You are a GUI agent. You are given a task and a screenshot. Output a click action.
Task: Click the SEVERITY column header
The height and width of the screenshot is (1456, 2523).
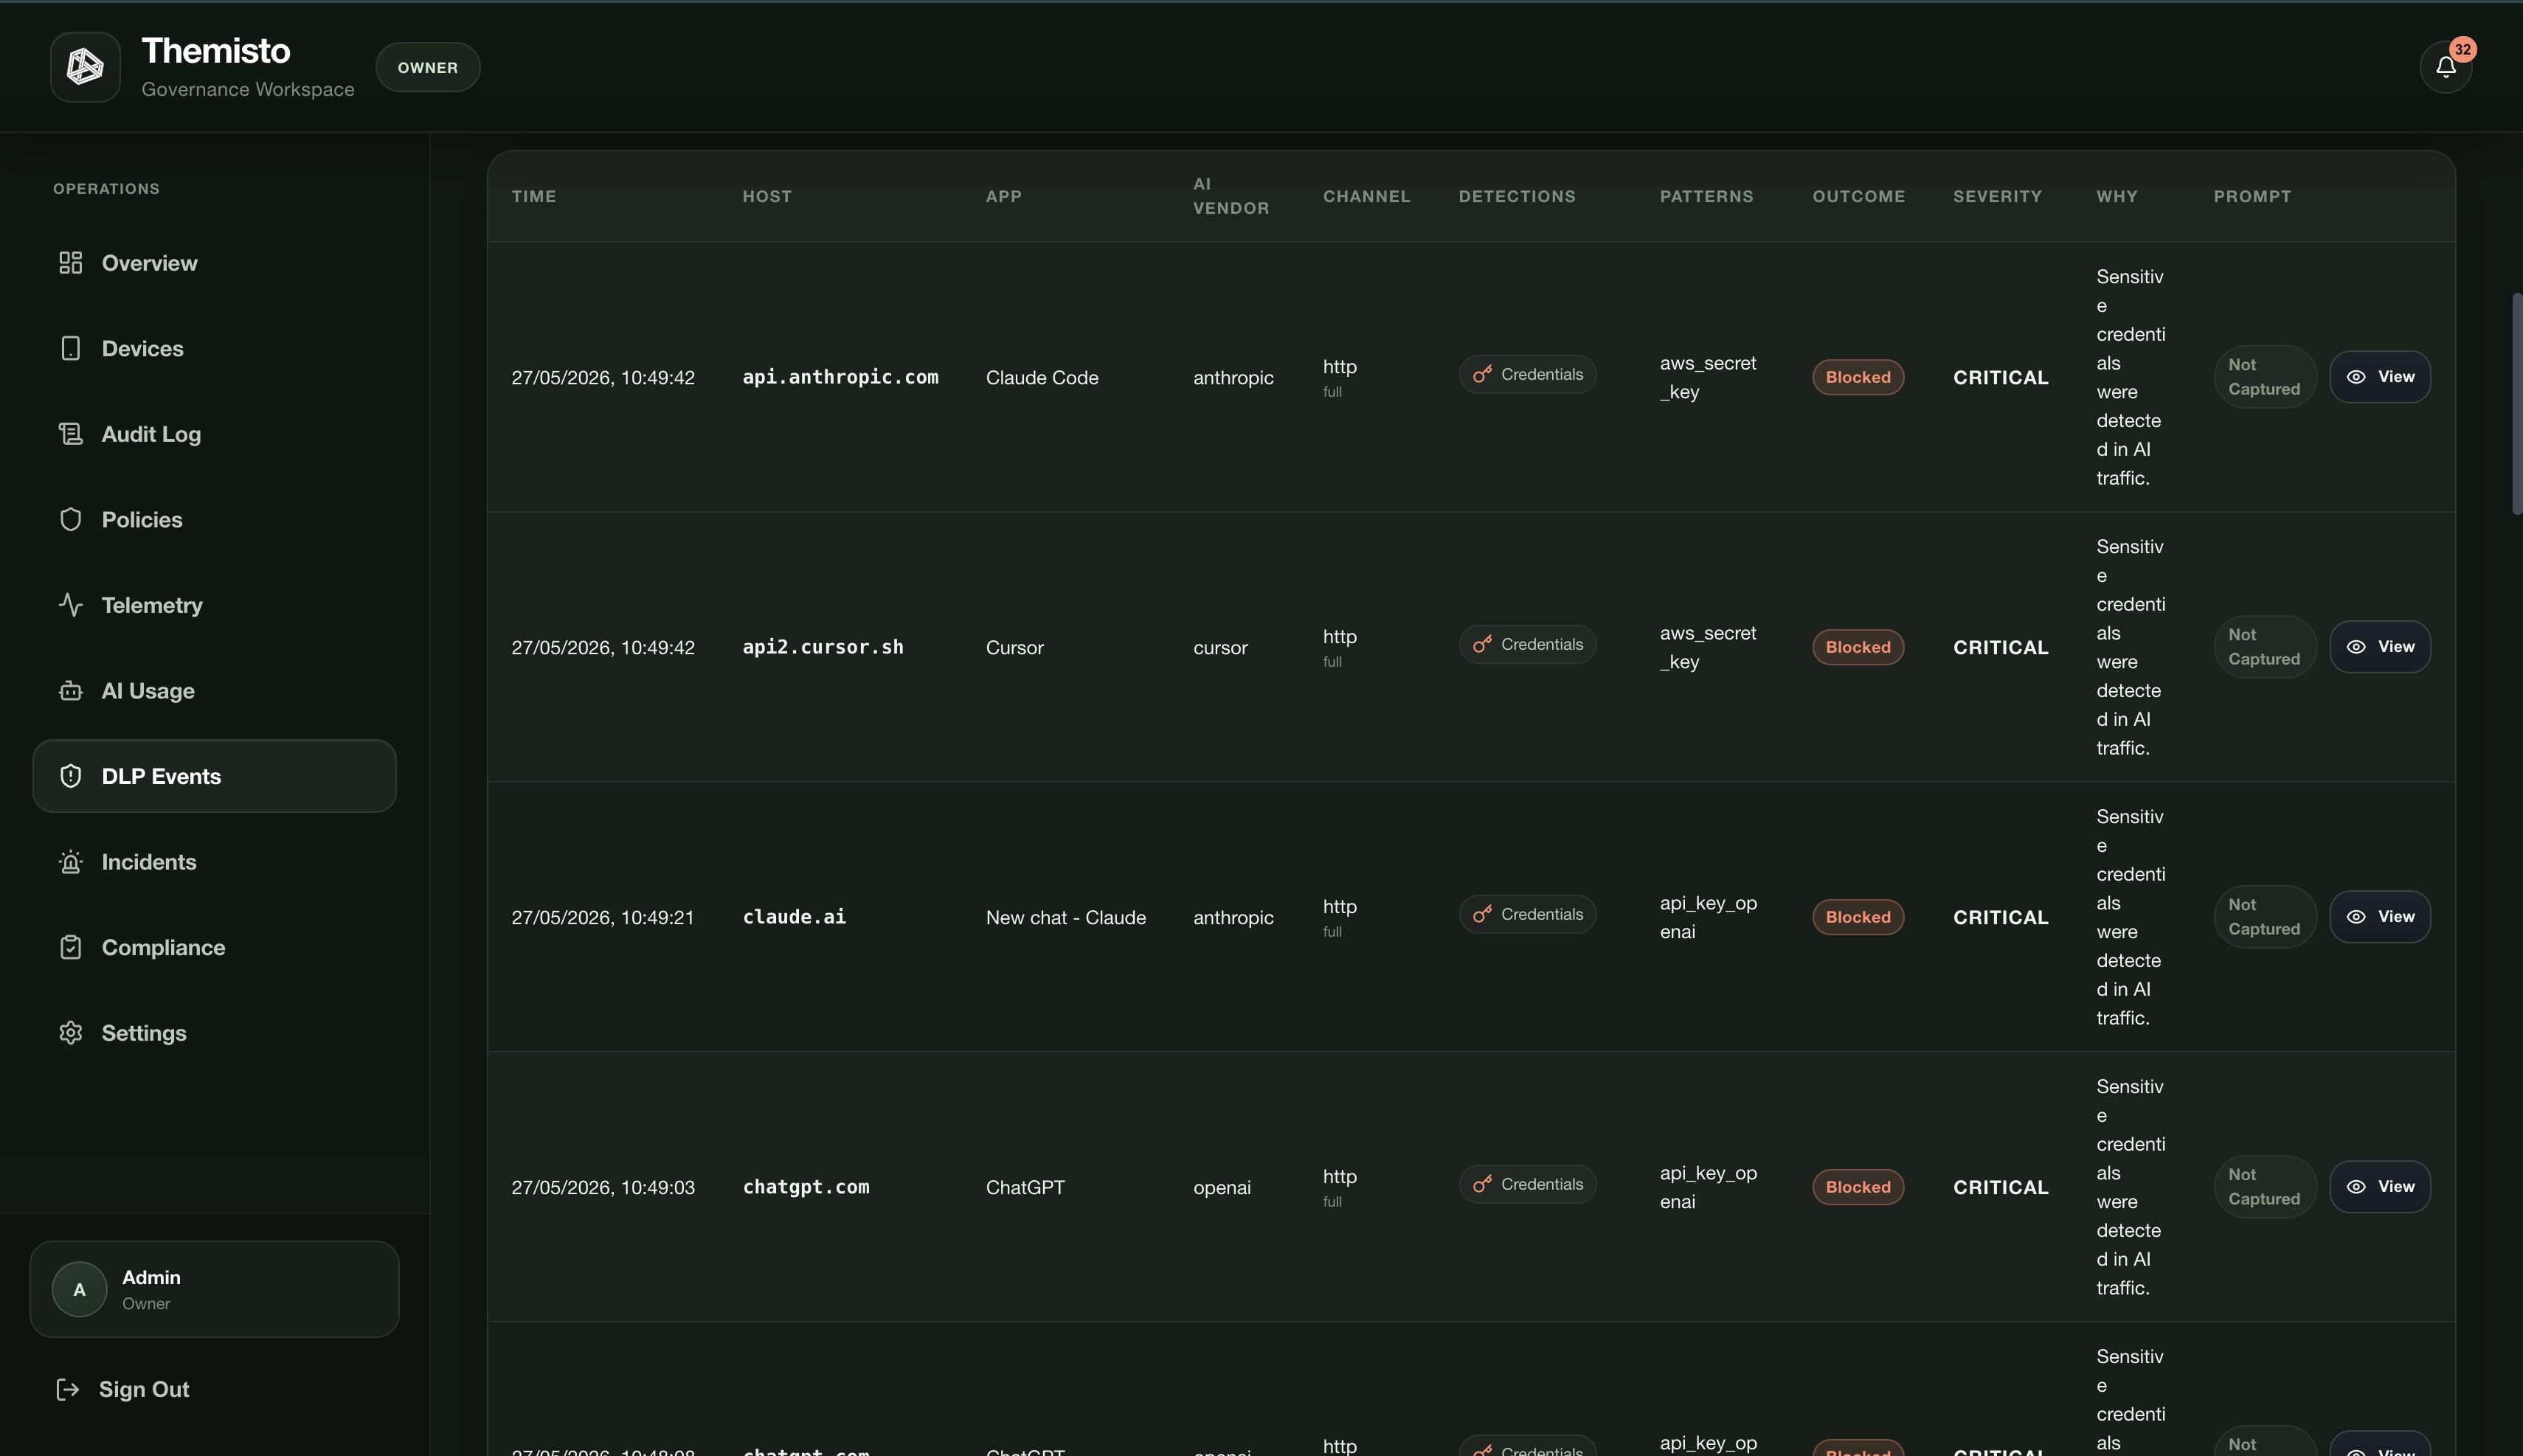coord(1997,196)
